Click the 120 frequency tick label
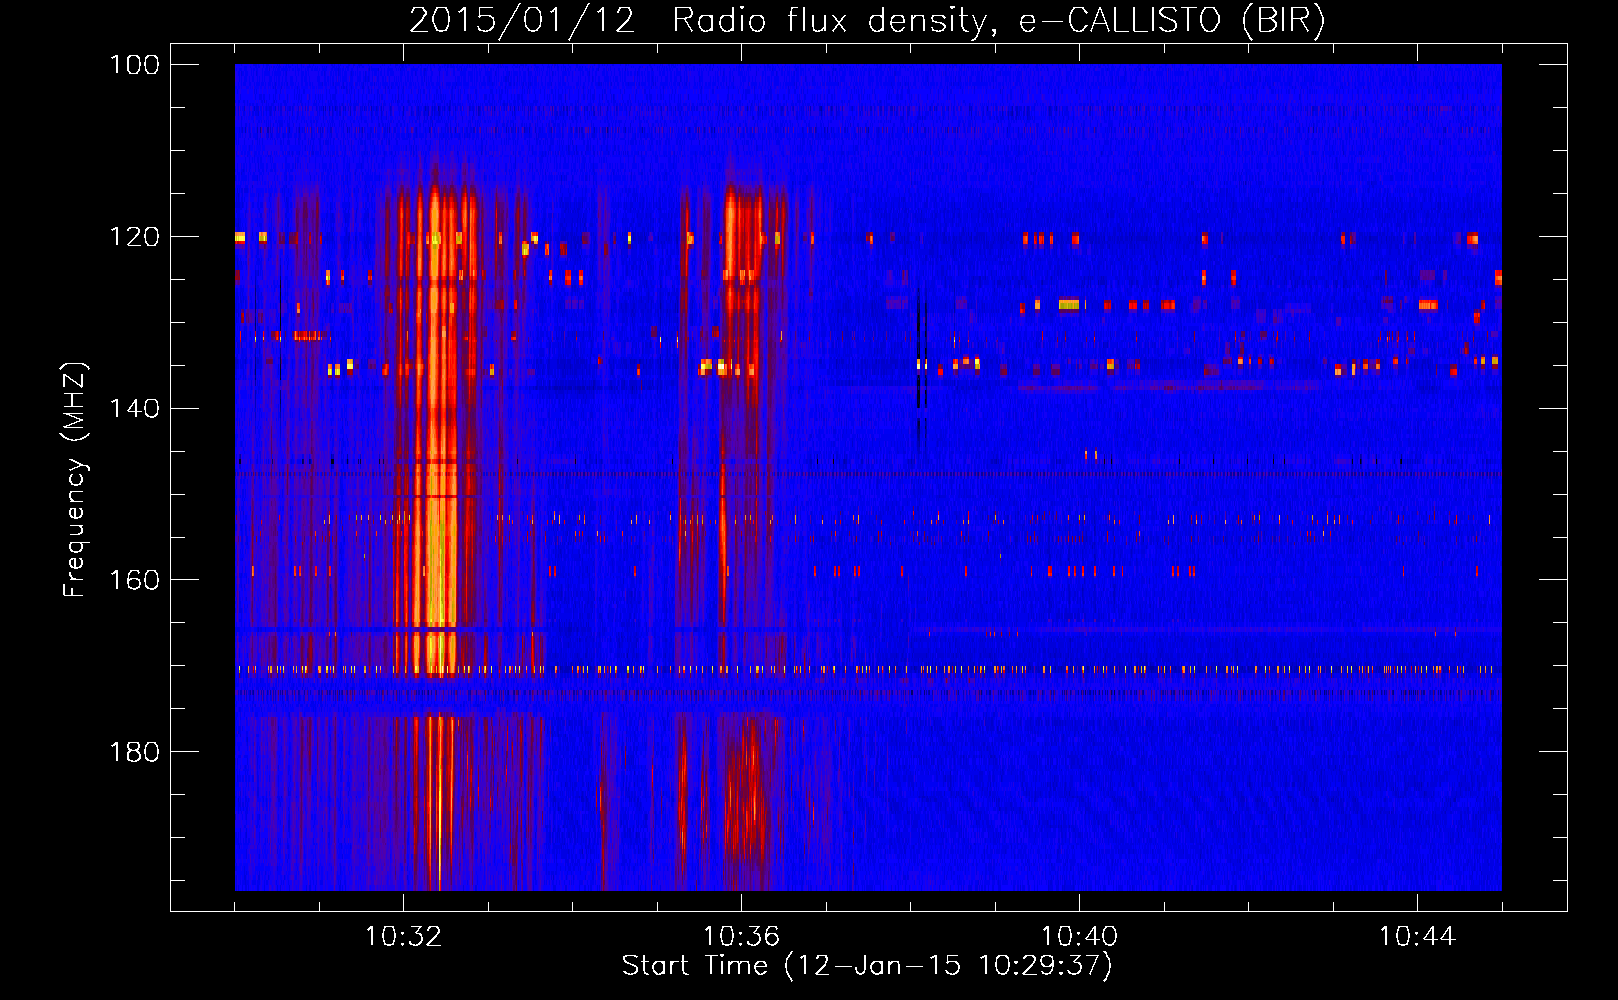This screenshot has width=1618, height=1000. click(135, 237)
